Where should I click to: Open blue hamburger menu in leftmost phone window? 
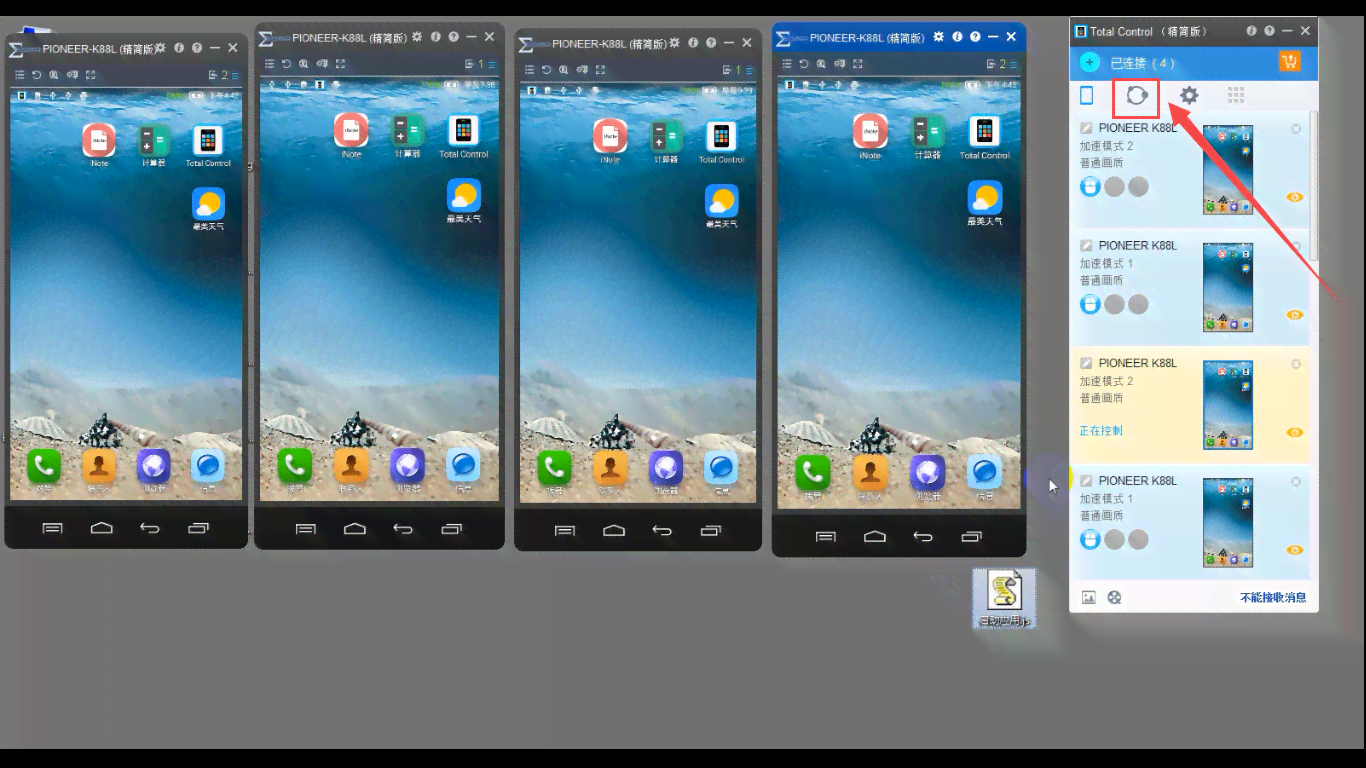tap(237, 75)
